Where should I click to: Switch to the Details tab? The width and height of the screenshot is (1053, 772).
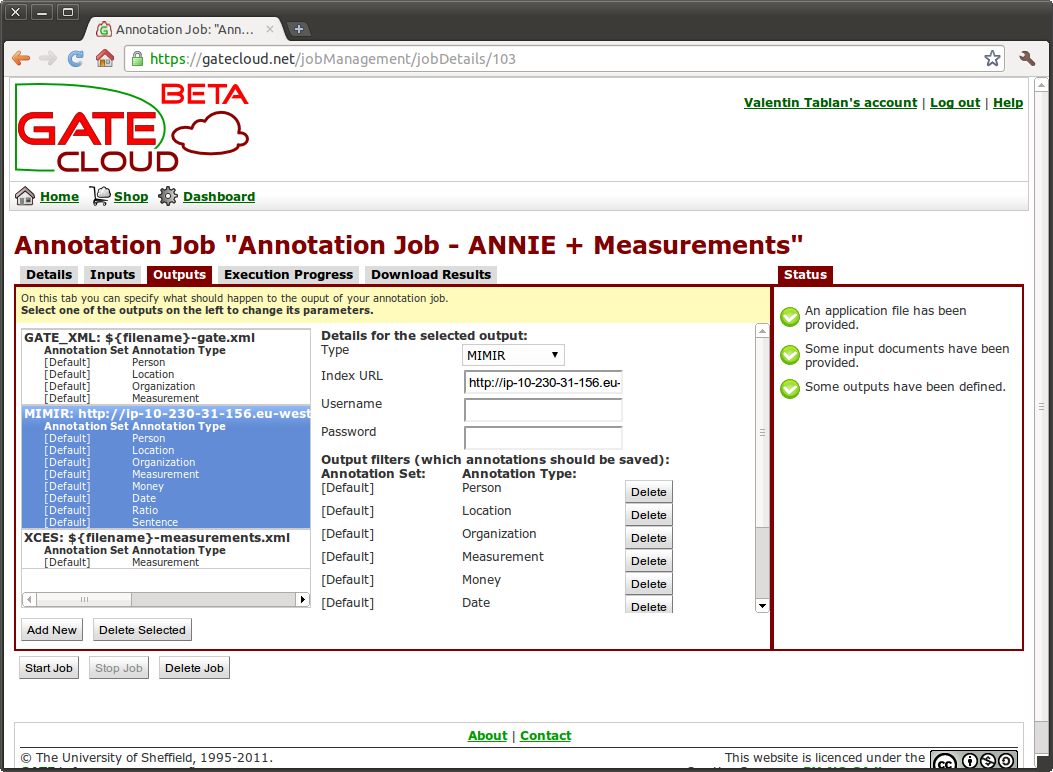[x=49, y=275]
